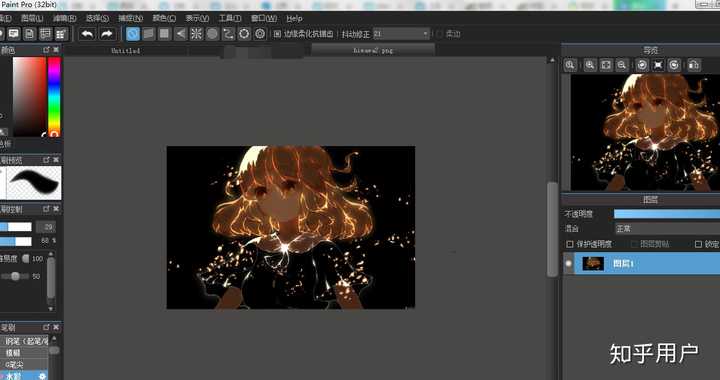Click the zoom out icon in navigator
The image size is (720, 380).
(622, 65)
